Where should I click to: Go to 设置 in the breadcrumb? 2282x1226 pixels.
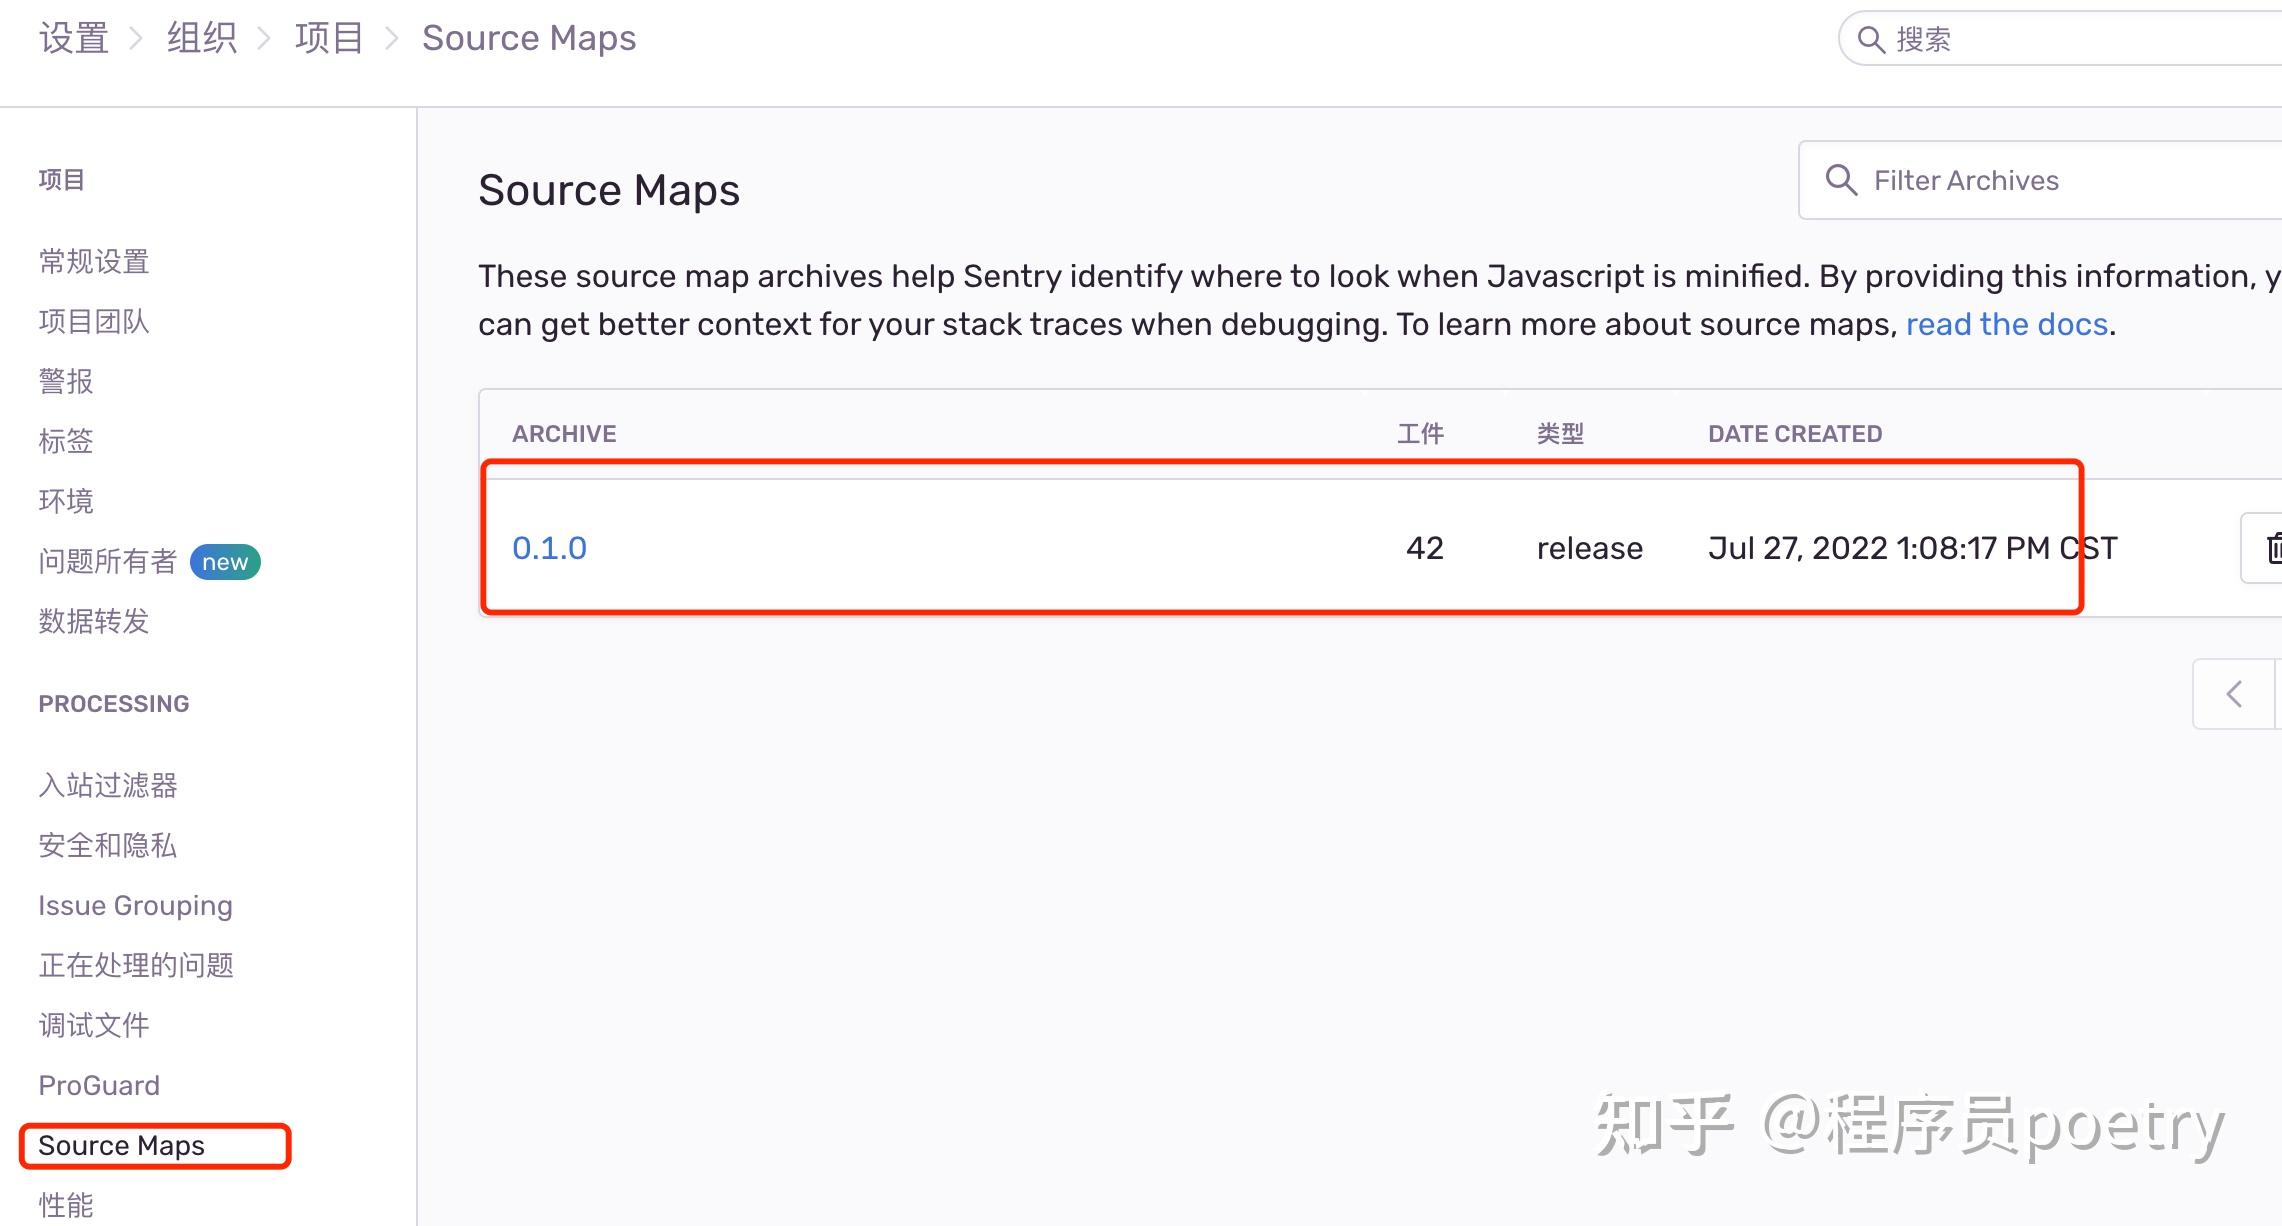(x=73, y=38)
